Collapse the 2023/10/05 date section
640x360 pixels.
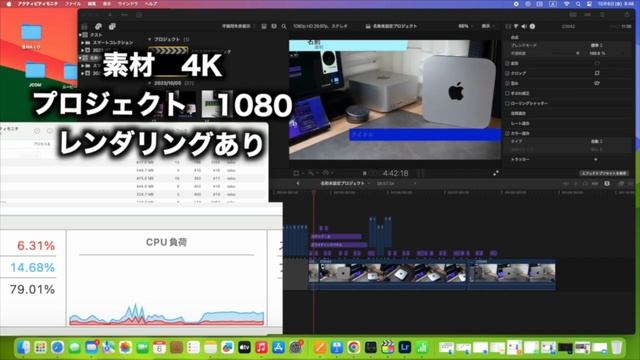point(149,83)
